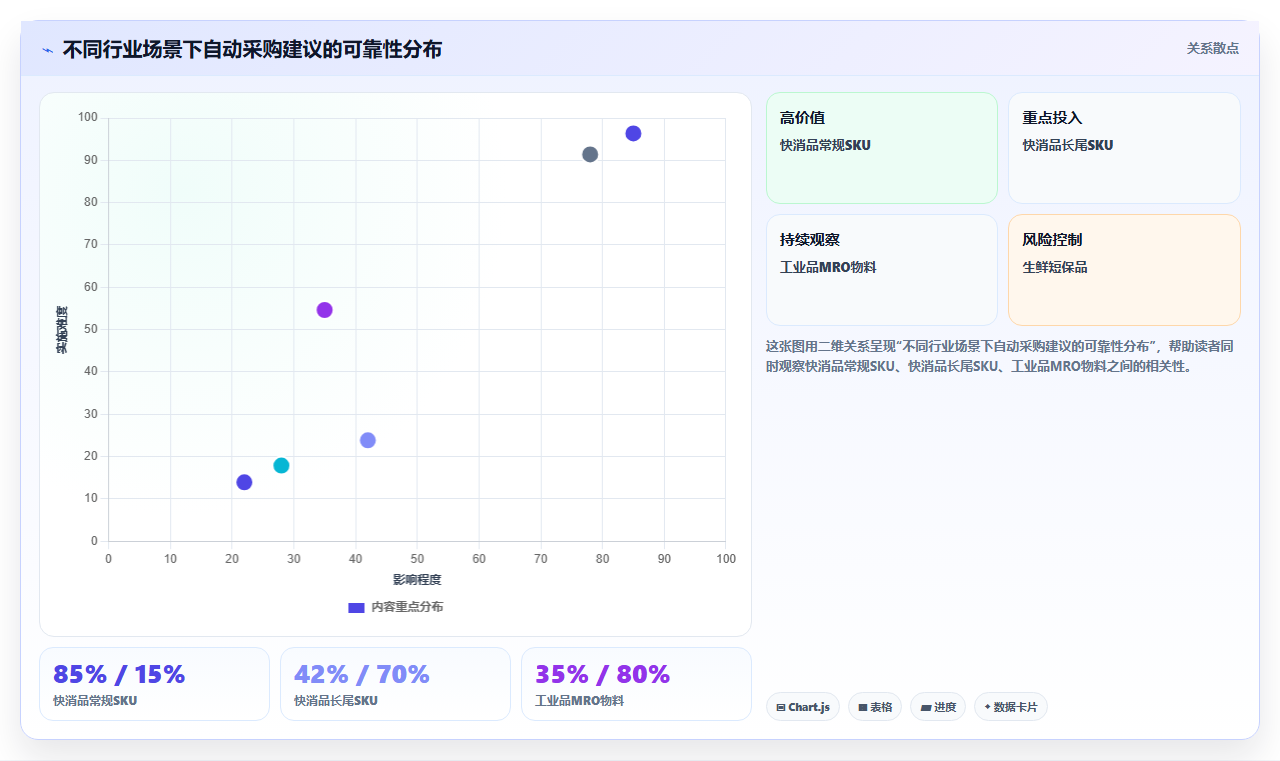Click 快消品长尾SKU label under 42% / 70%
1280x761 pixels.
(x=336, y=701)
